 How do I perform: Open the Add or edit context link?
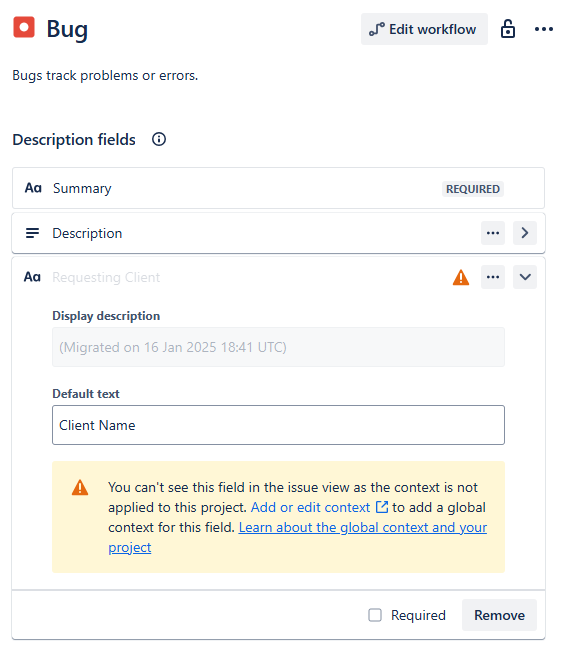[x=319, y=507]
